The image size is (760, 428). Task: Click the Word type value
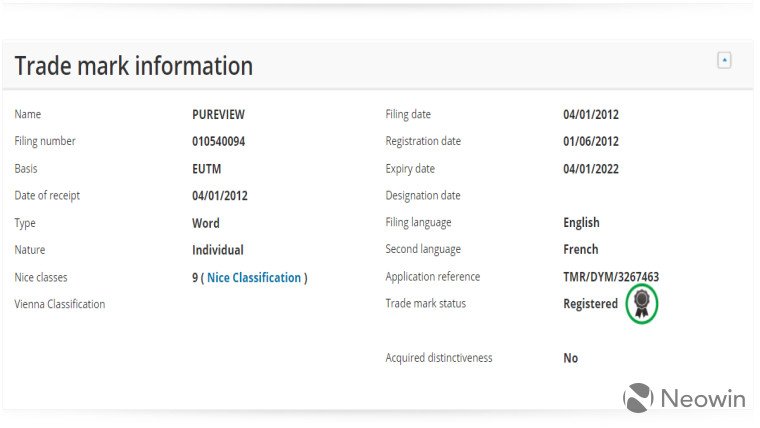tap(206, 223)
